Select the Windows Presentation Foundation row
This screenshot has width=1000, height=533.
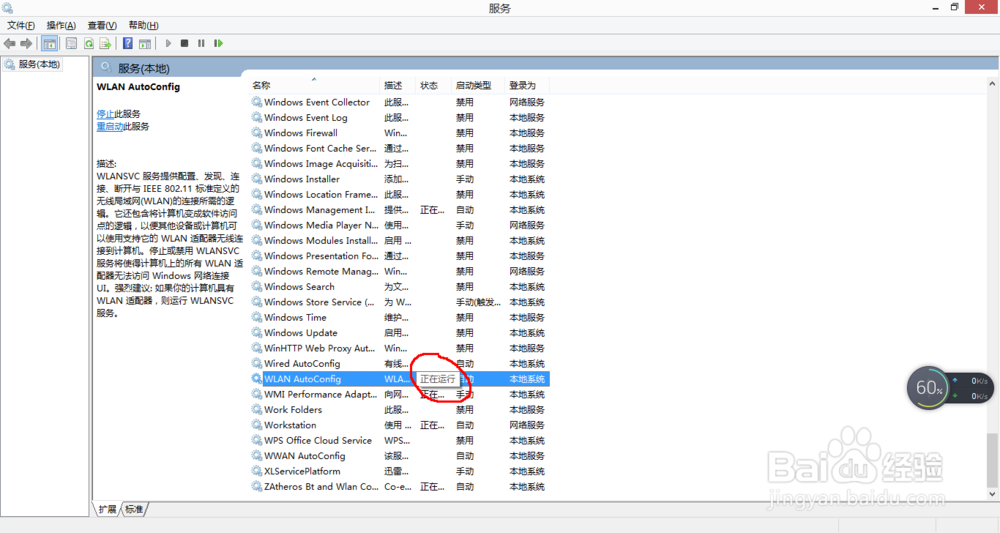click(x=399, y=256)
